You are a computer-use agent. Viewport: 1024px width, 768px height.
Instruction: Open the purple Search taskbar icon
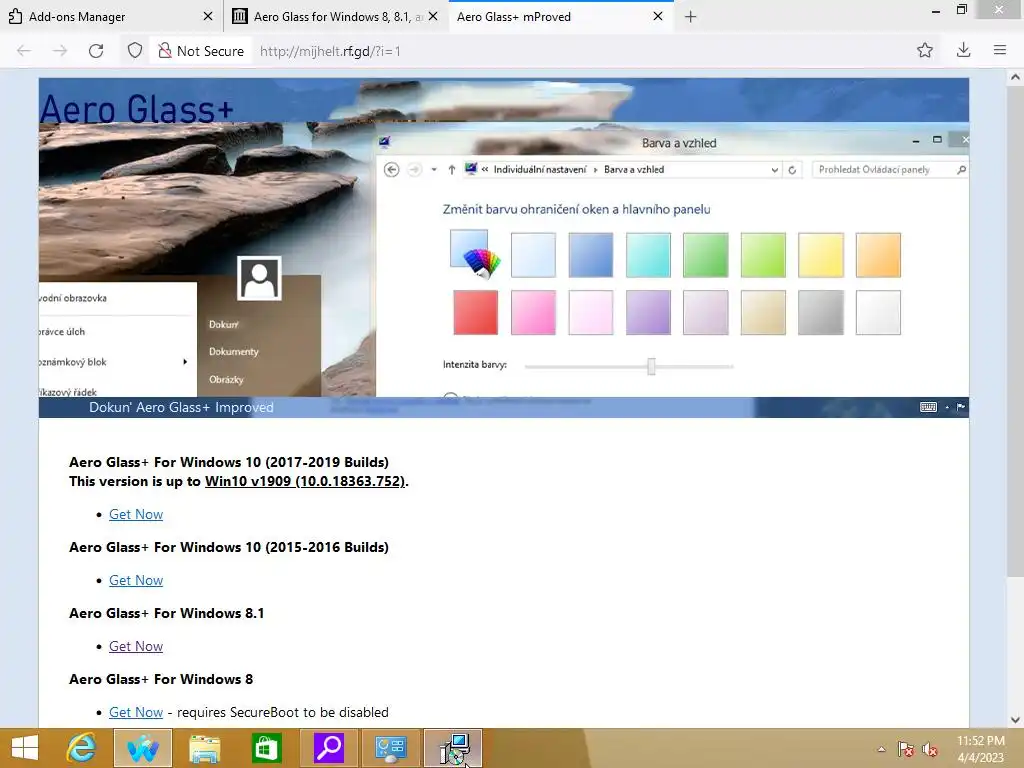coord(328,746)
